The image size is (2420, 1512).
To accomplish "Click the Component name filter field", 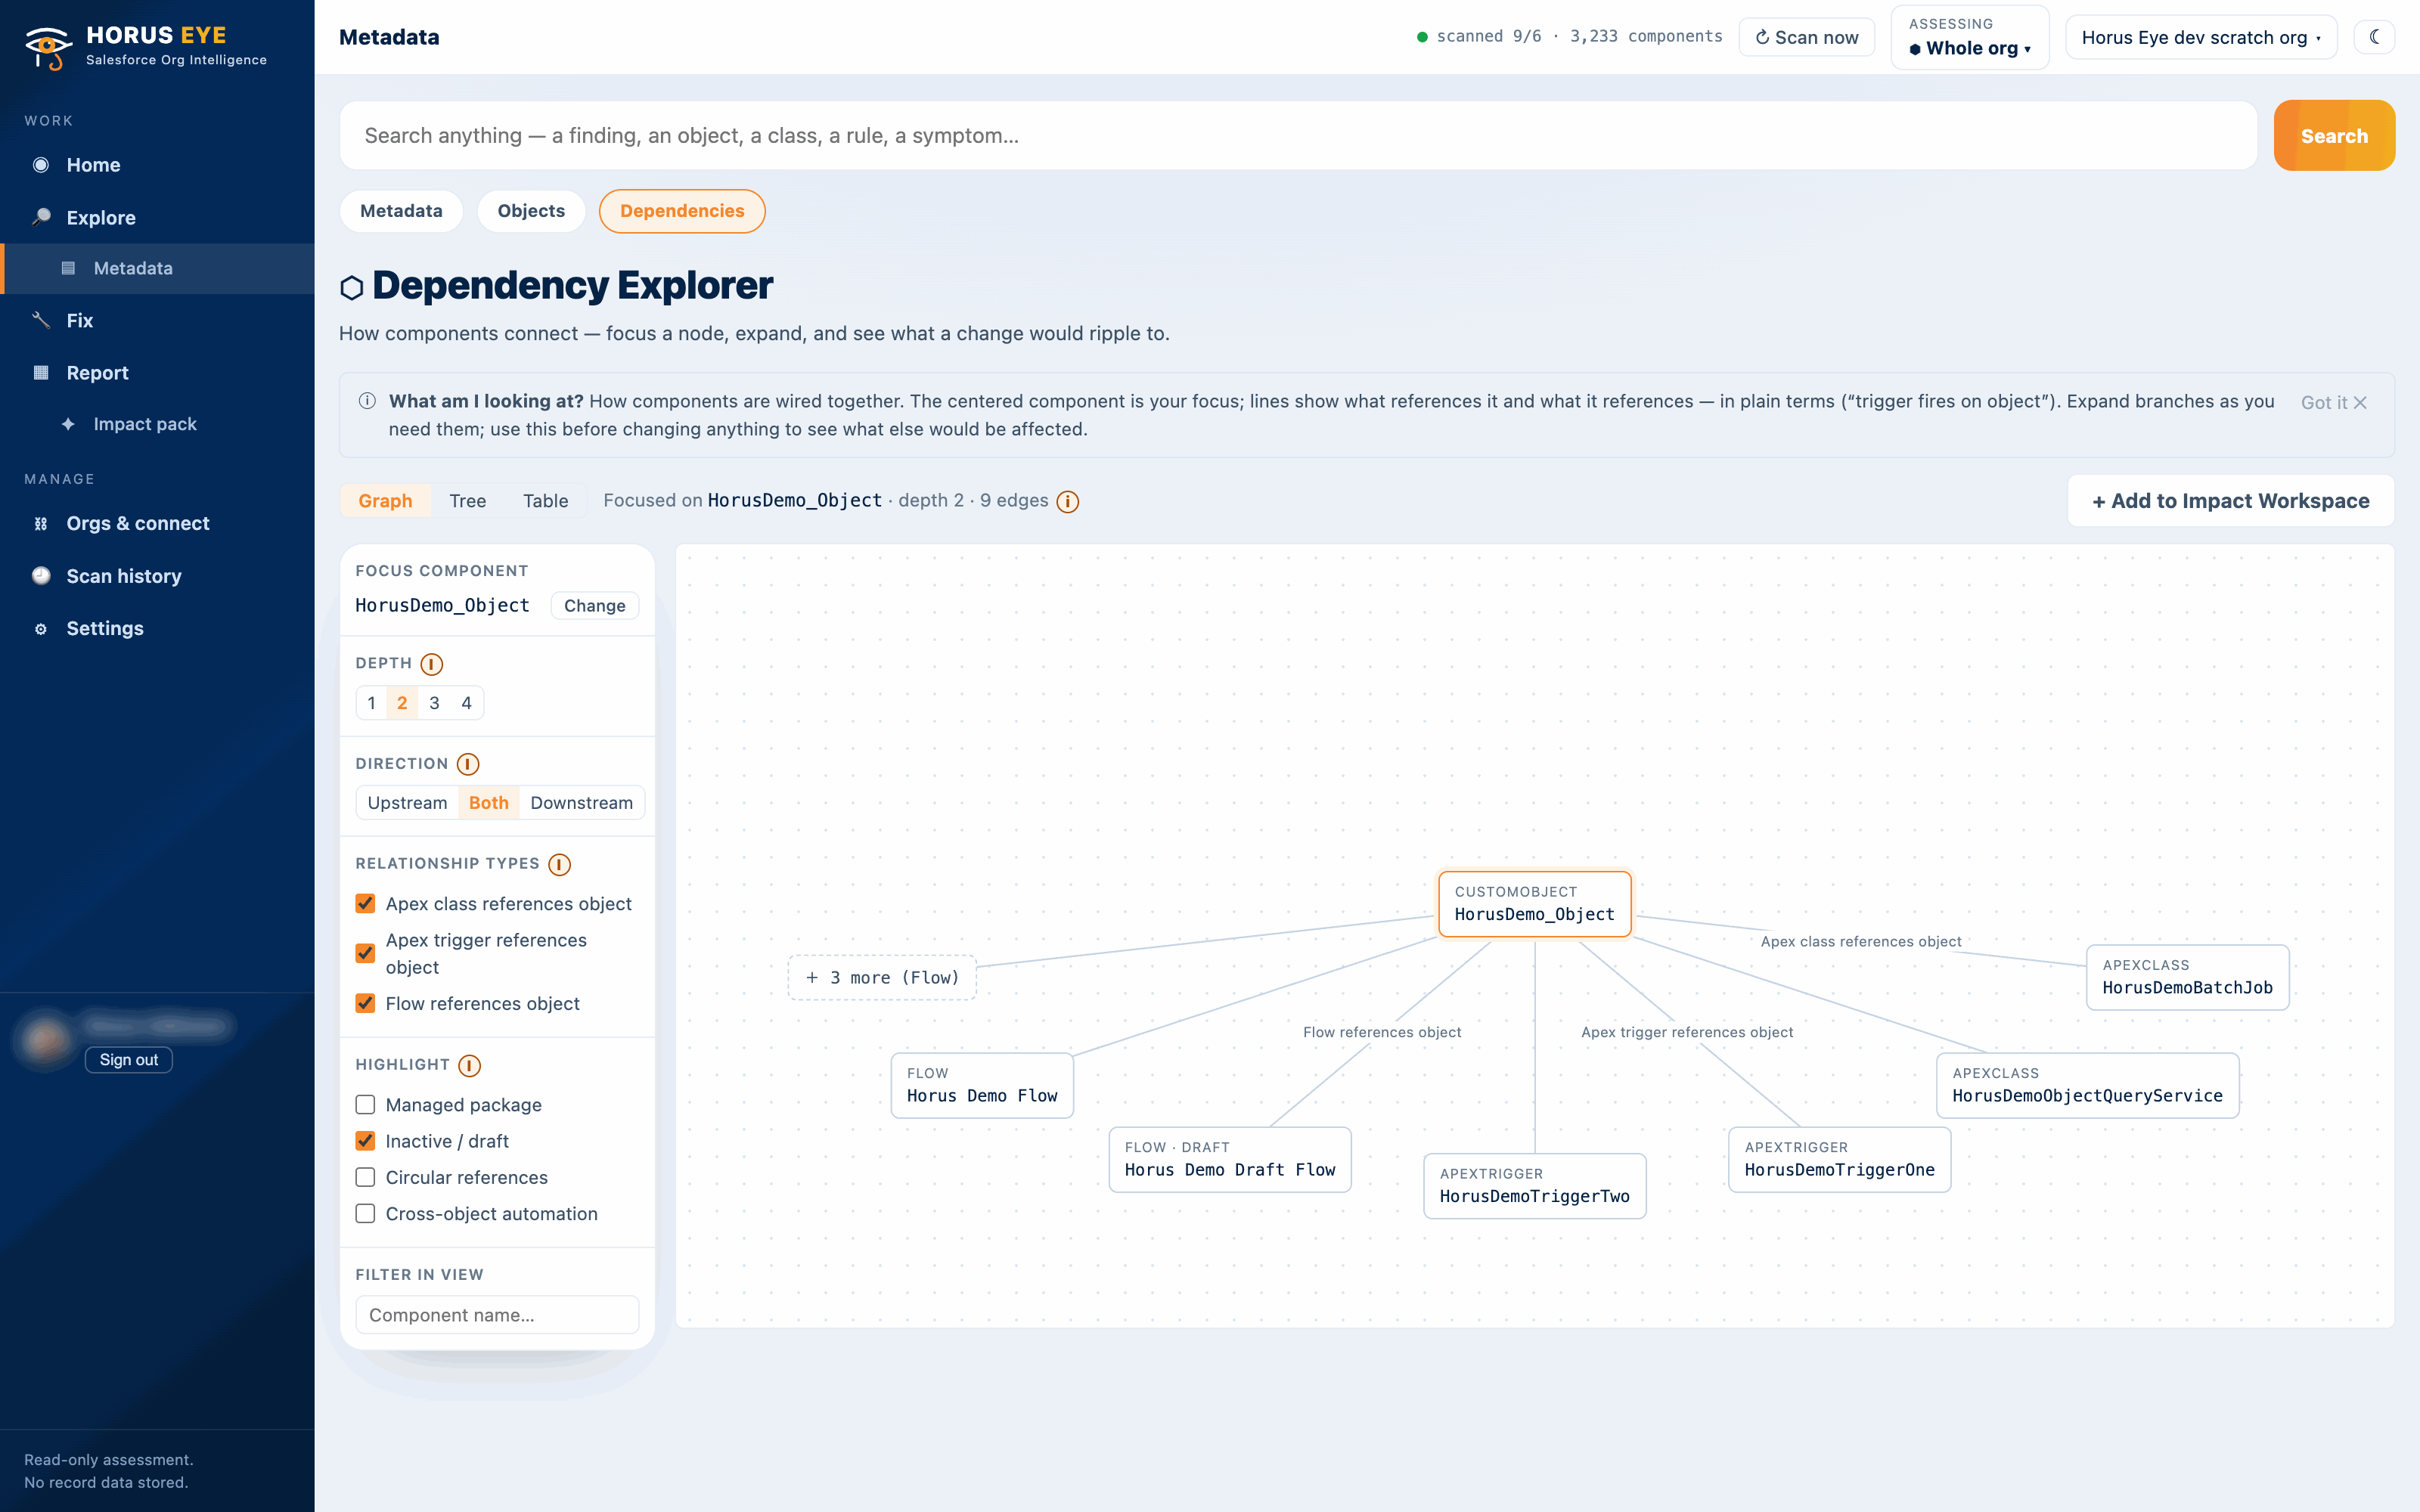I will click(x=497, y=1314).
